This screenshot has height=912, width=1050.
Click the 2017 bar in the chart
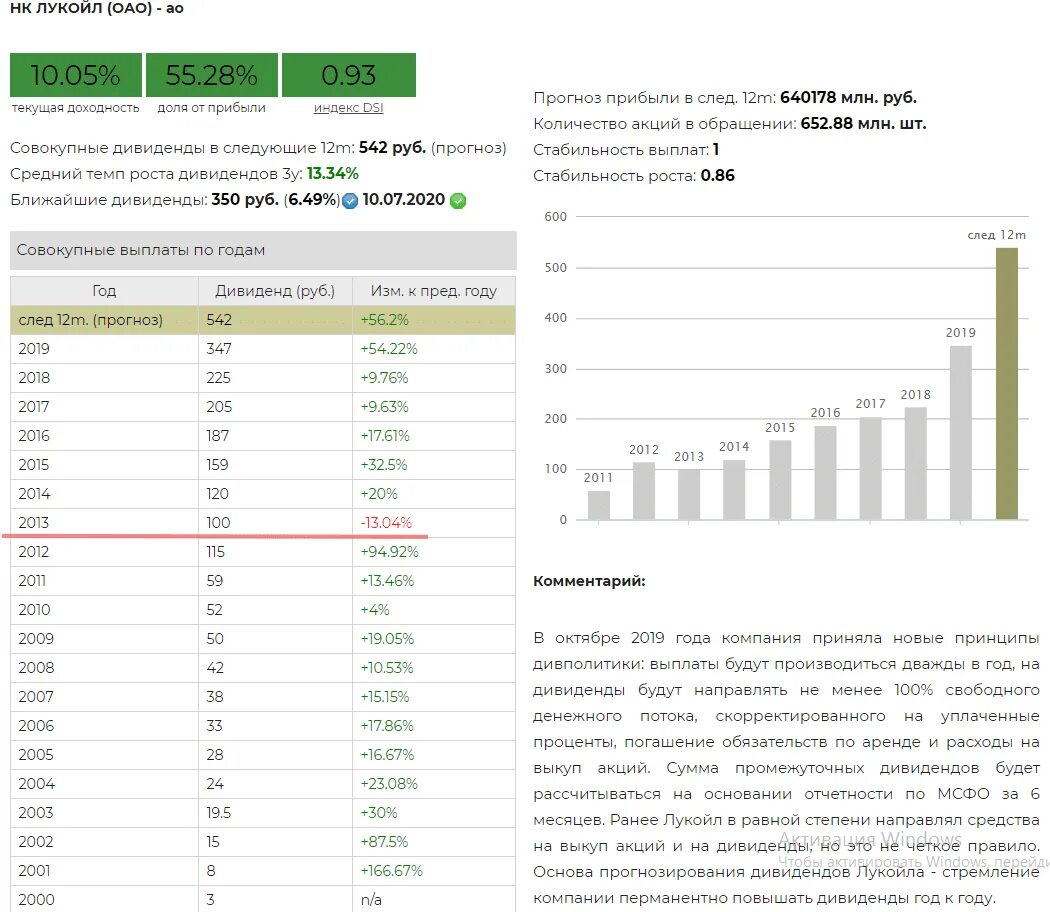click(871, 468)
